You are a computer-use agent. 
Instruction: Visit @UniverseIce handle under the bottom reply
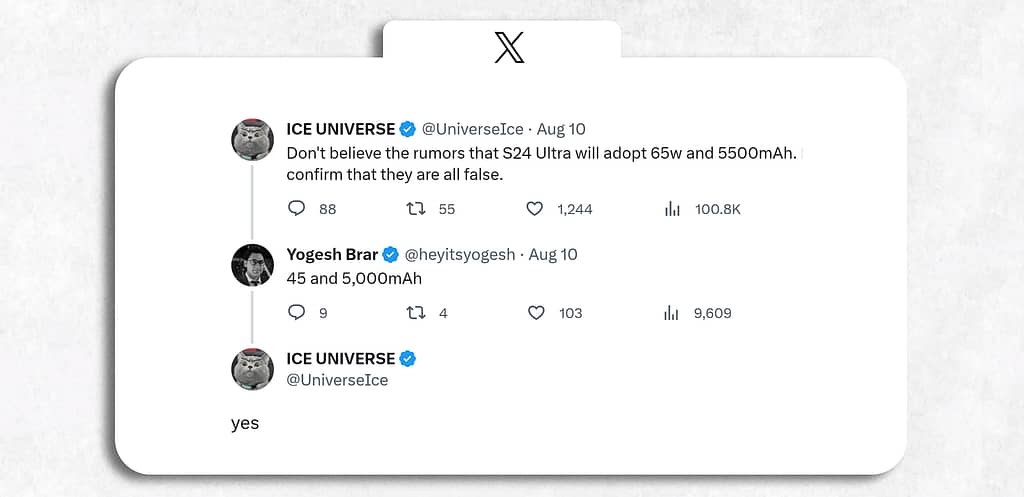[x=337, y=380]
